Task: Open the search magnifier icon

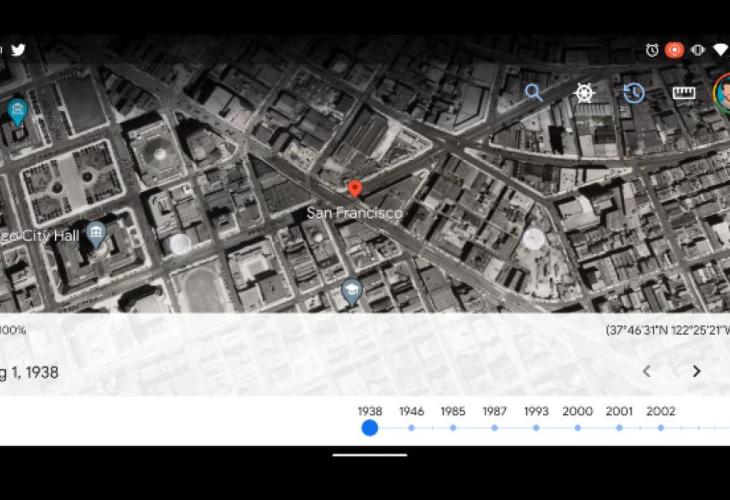Action: (534, 93)
